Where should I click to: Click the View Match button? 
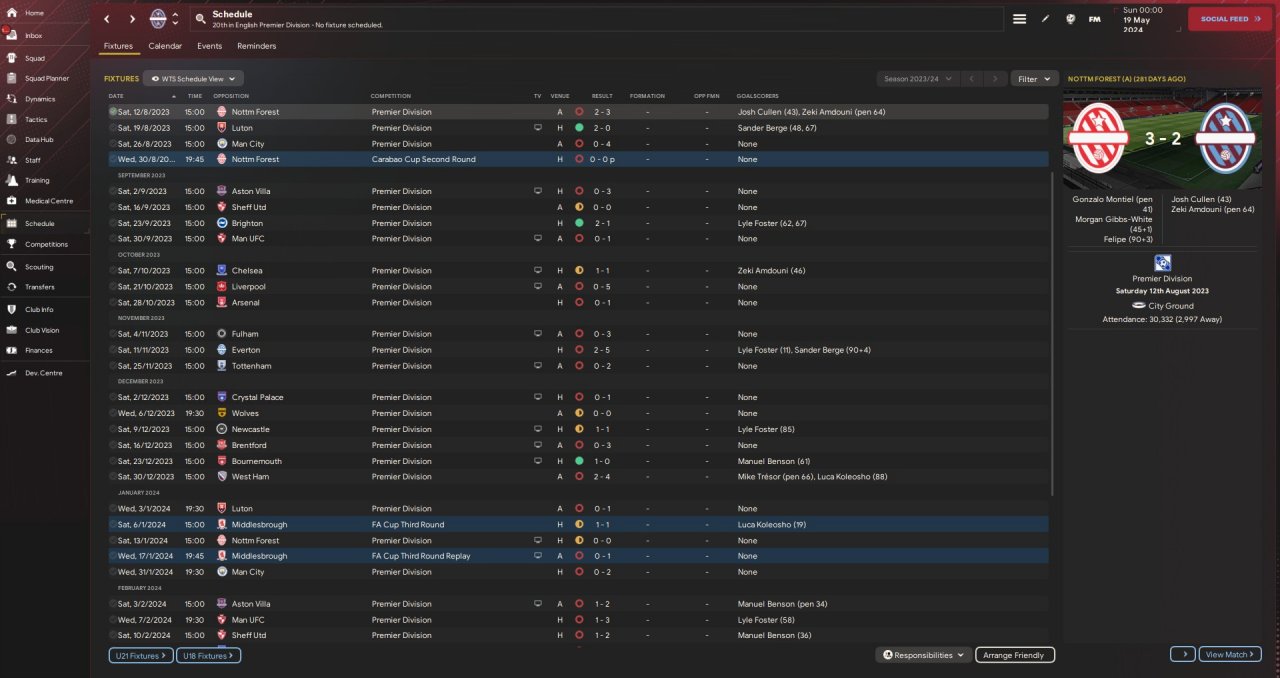[x=1230, y=654]
